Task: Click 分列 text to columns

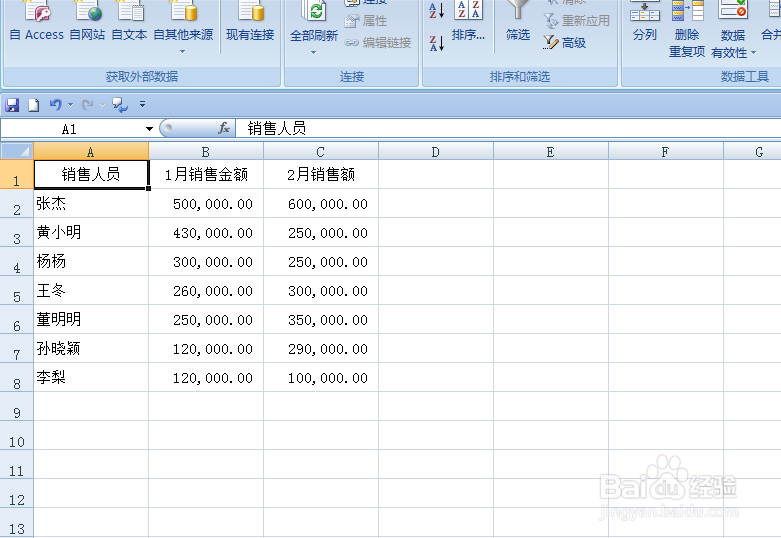Action: click(645, 22)
